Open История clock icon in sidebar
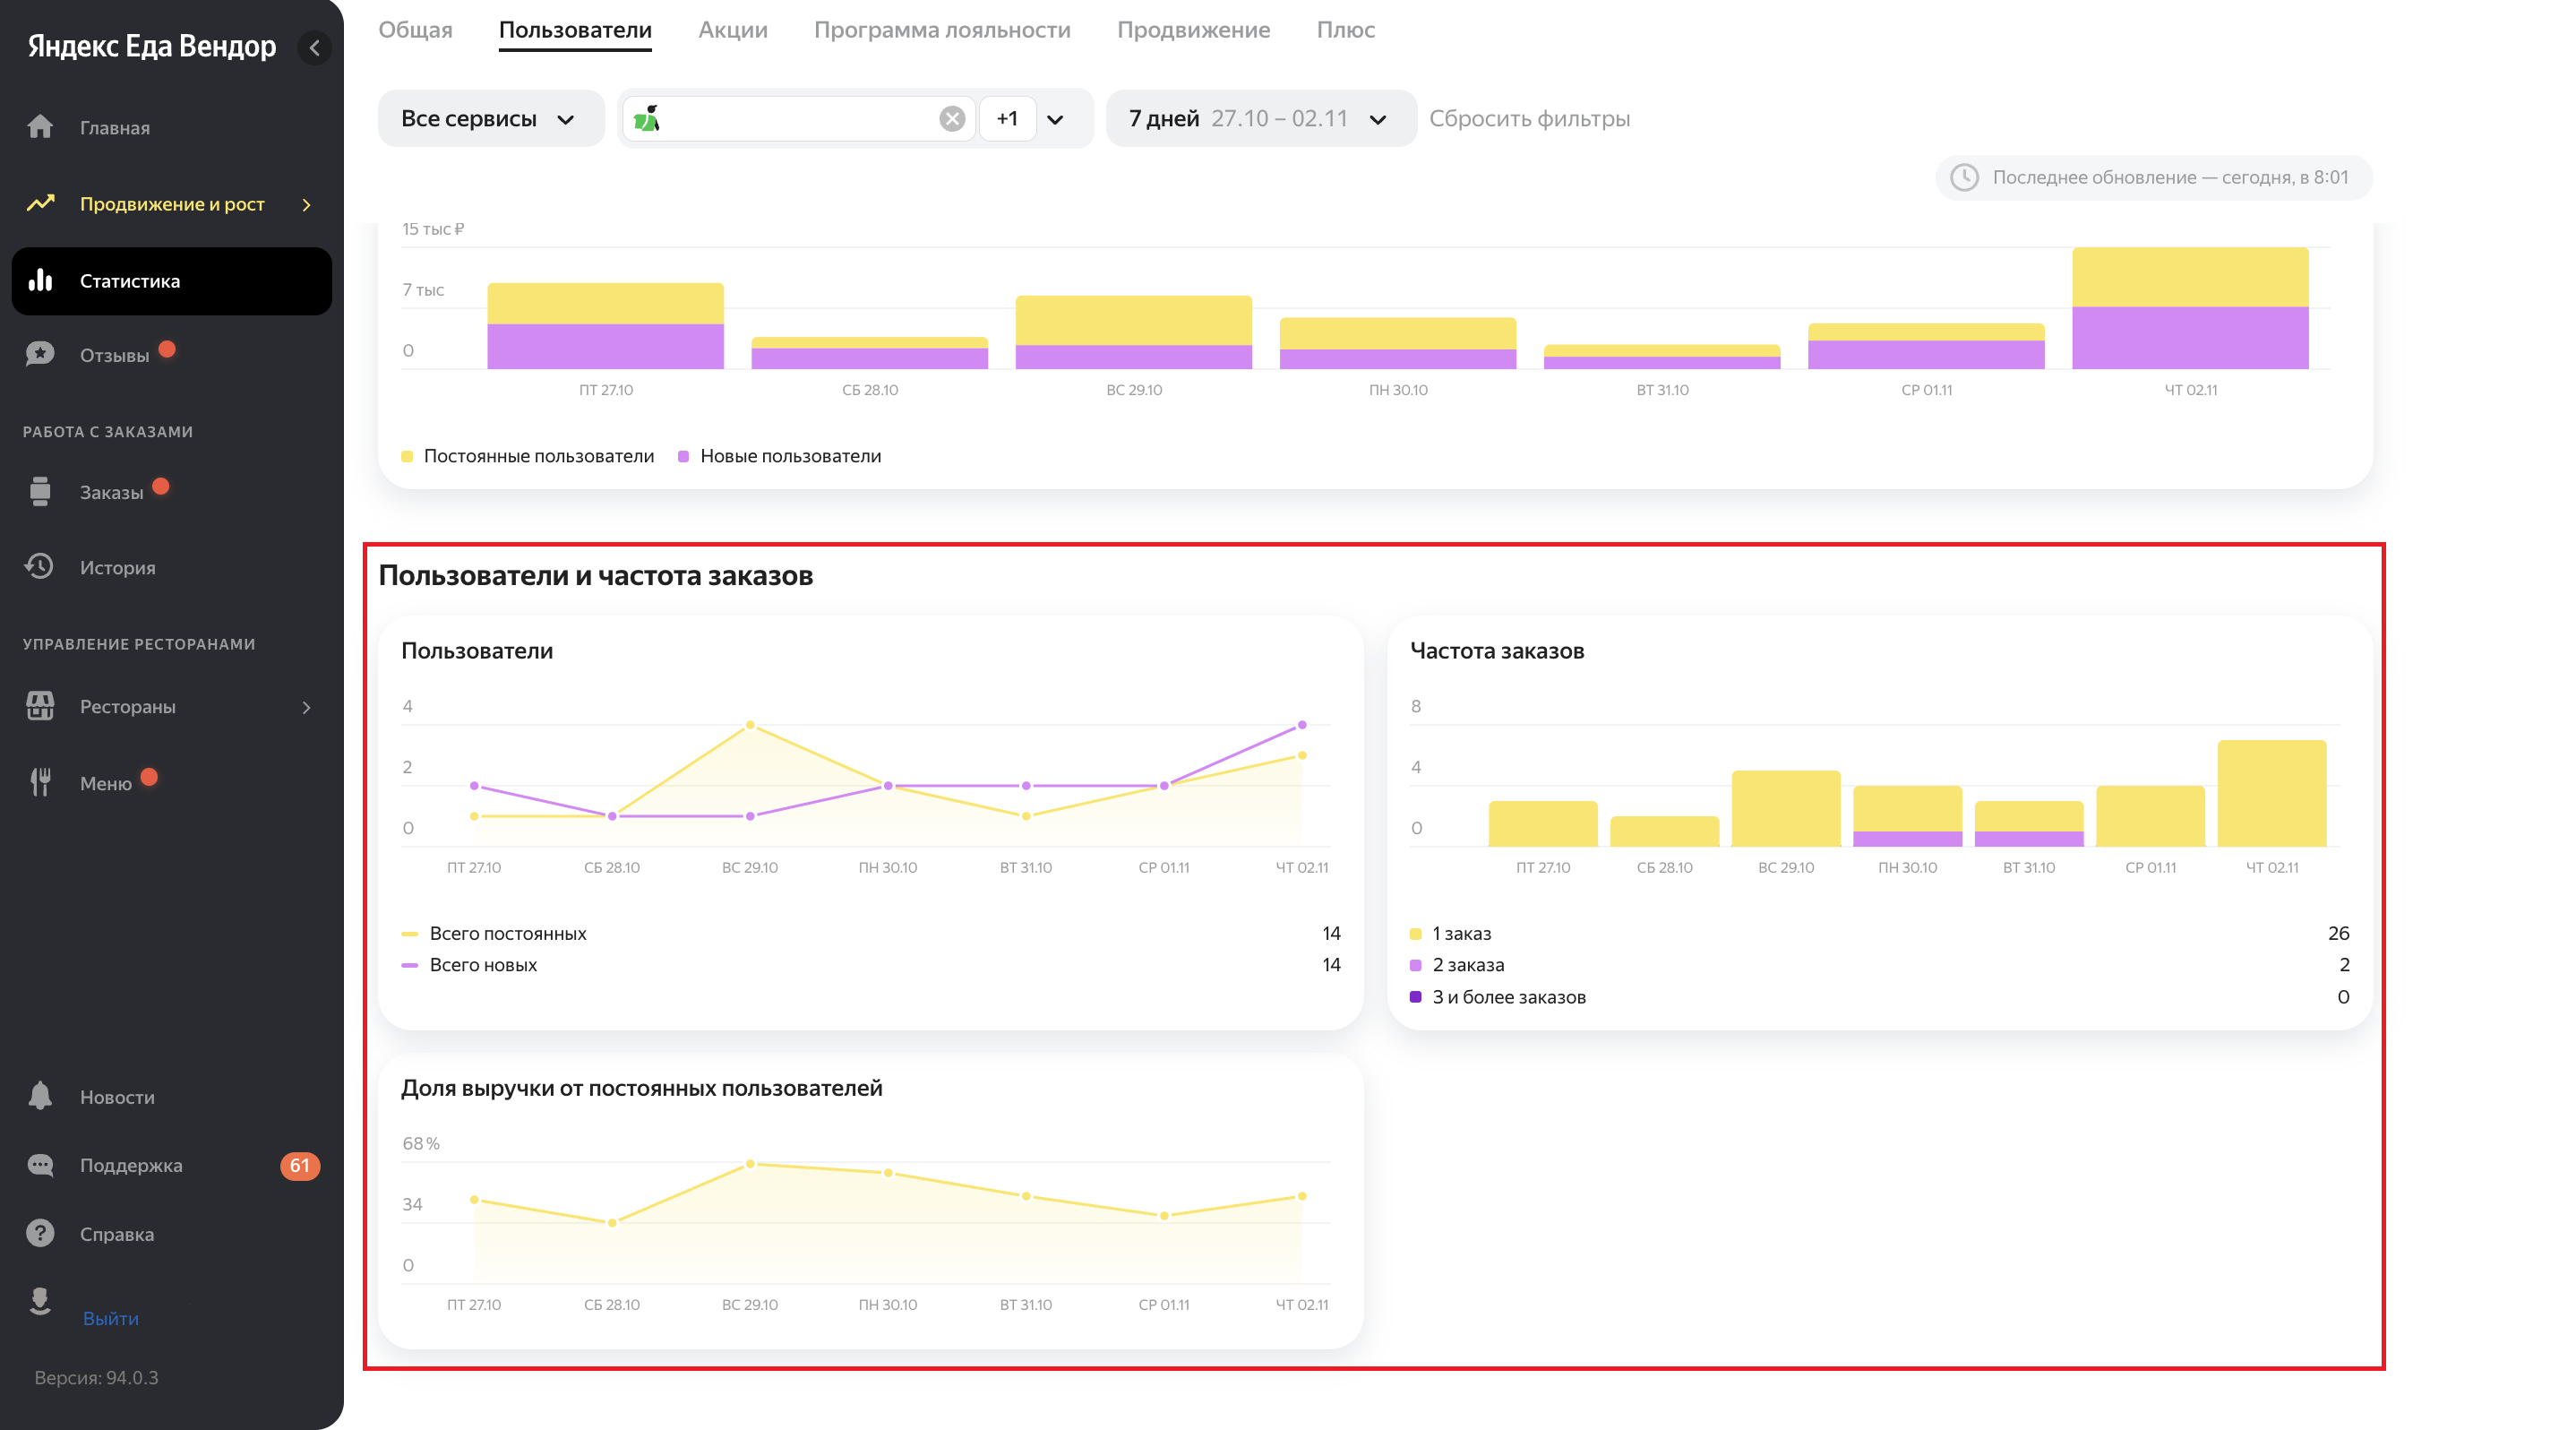 (40, 567)
